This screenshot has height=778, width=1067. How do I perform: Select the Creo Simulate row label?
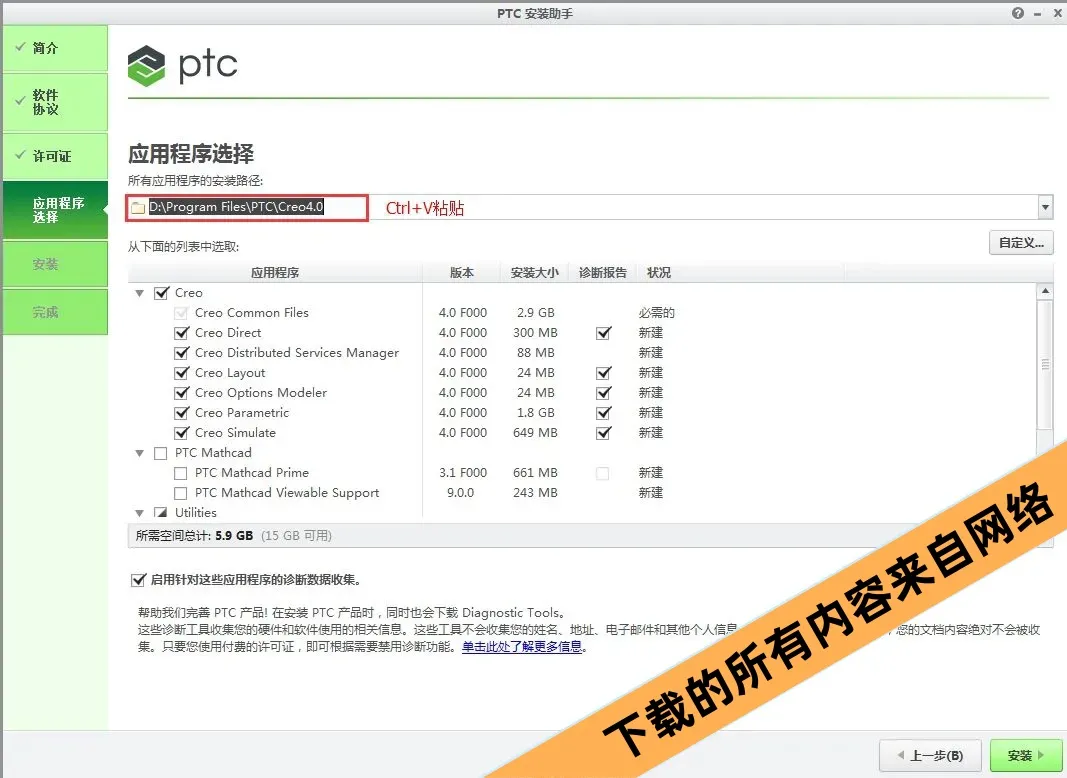(x=235, y=433)
